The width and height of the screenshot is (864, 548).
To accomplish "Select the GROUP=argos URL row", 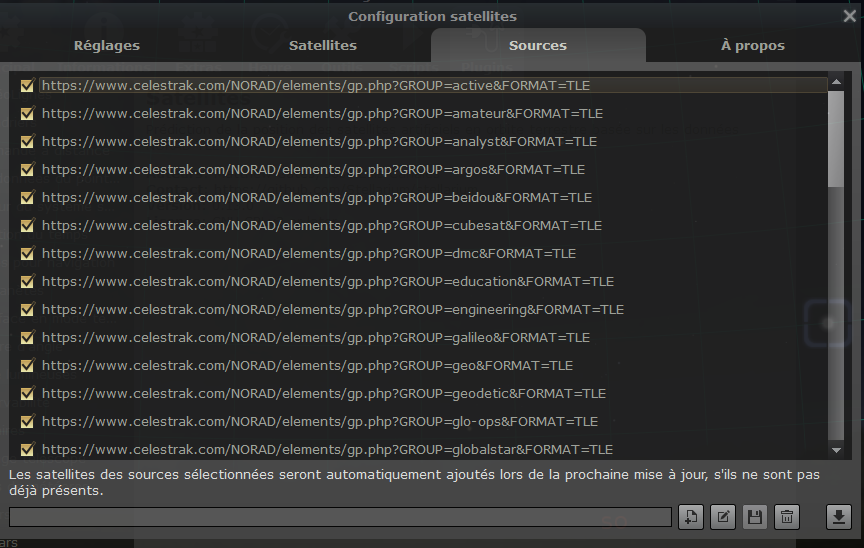I will point(433,170).
